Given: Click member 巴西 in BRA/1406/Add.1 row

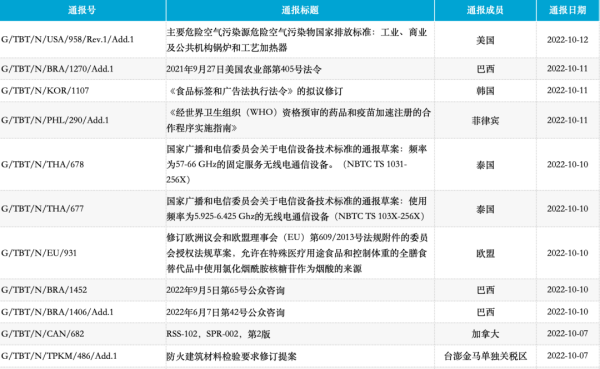Looking at the screenshot, I should 485,312.
